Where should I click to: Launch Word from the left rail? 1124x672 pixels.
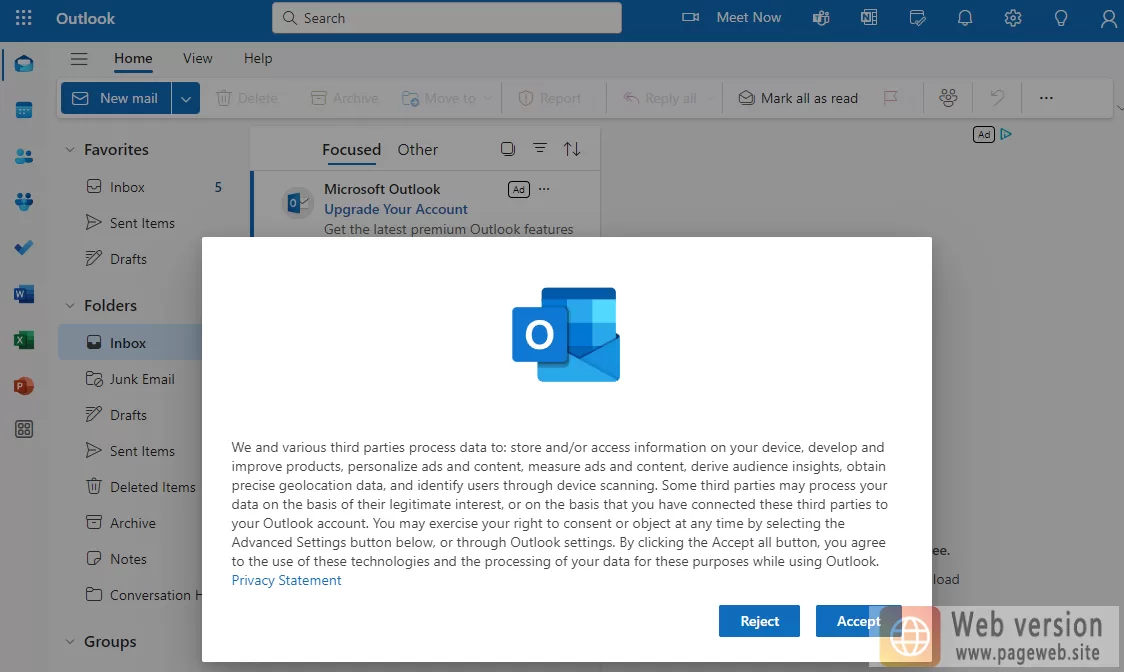point(24,293)
